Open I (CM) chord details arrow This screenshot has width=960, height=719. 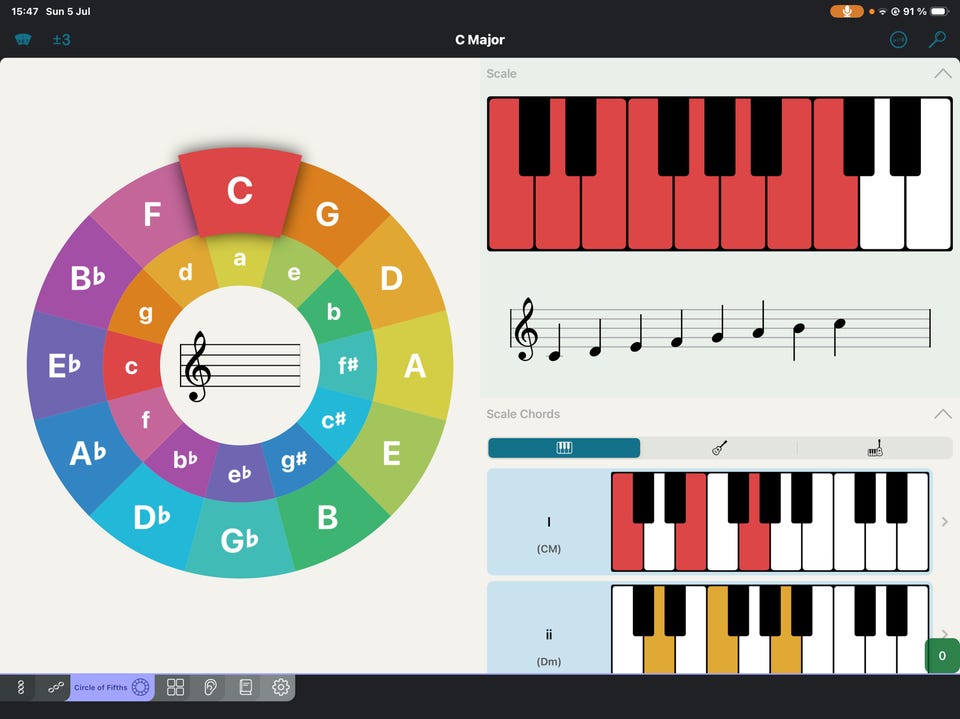click(945, 522)
